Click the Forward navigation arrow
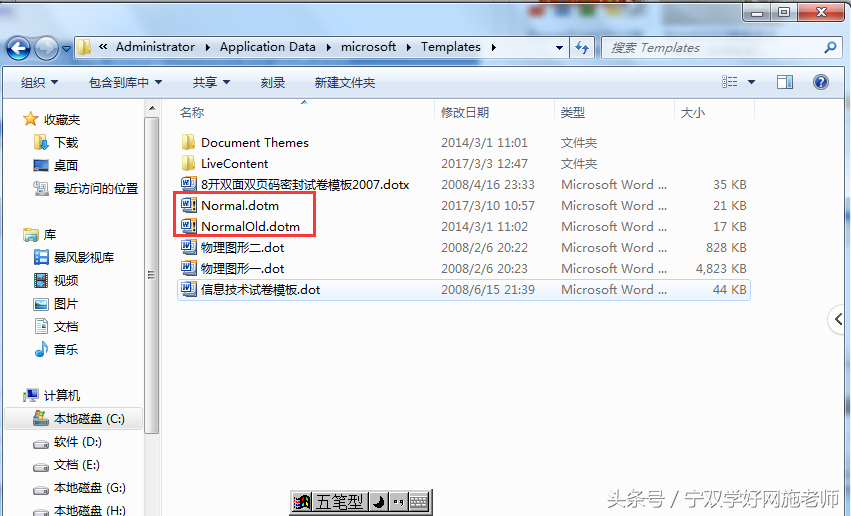851x516 pixels. pos(46,49)
